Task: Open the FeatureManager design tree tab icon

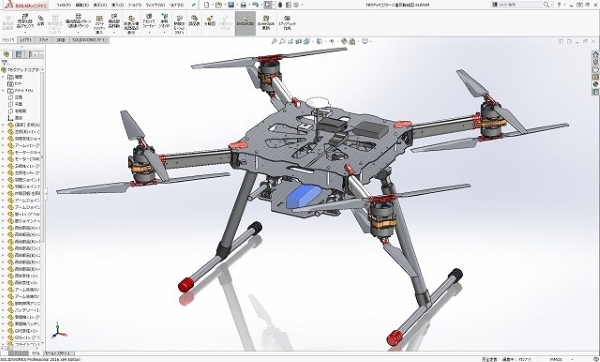Action: click(6, 54)
